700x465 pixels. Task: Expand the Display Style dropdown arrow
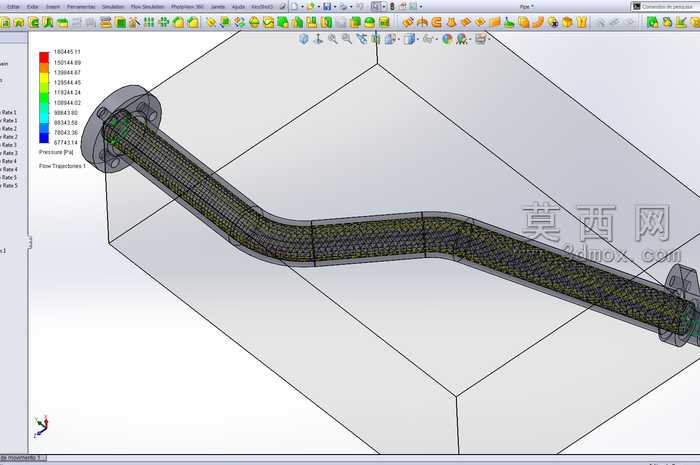point(417,39)
